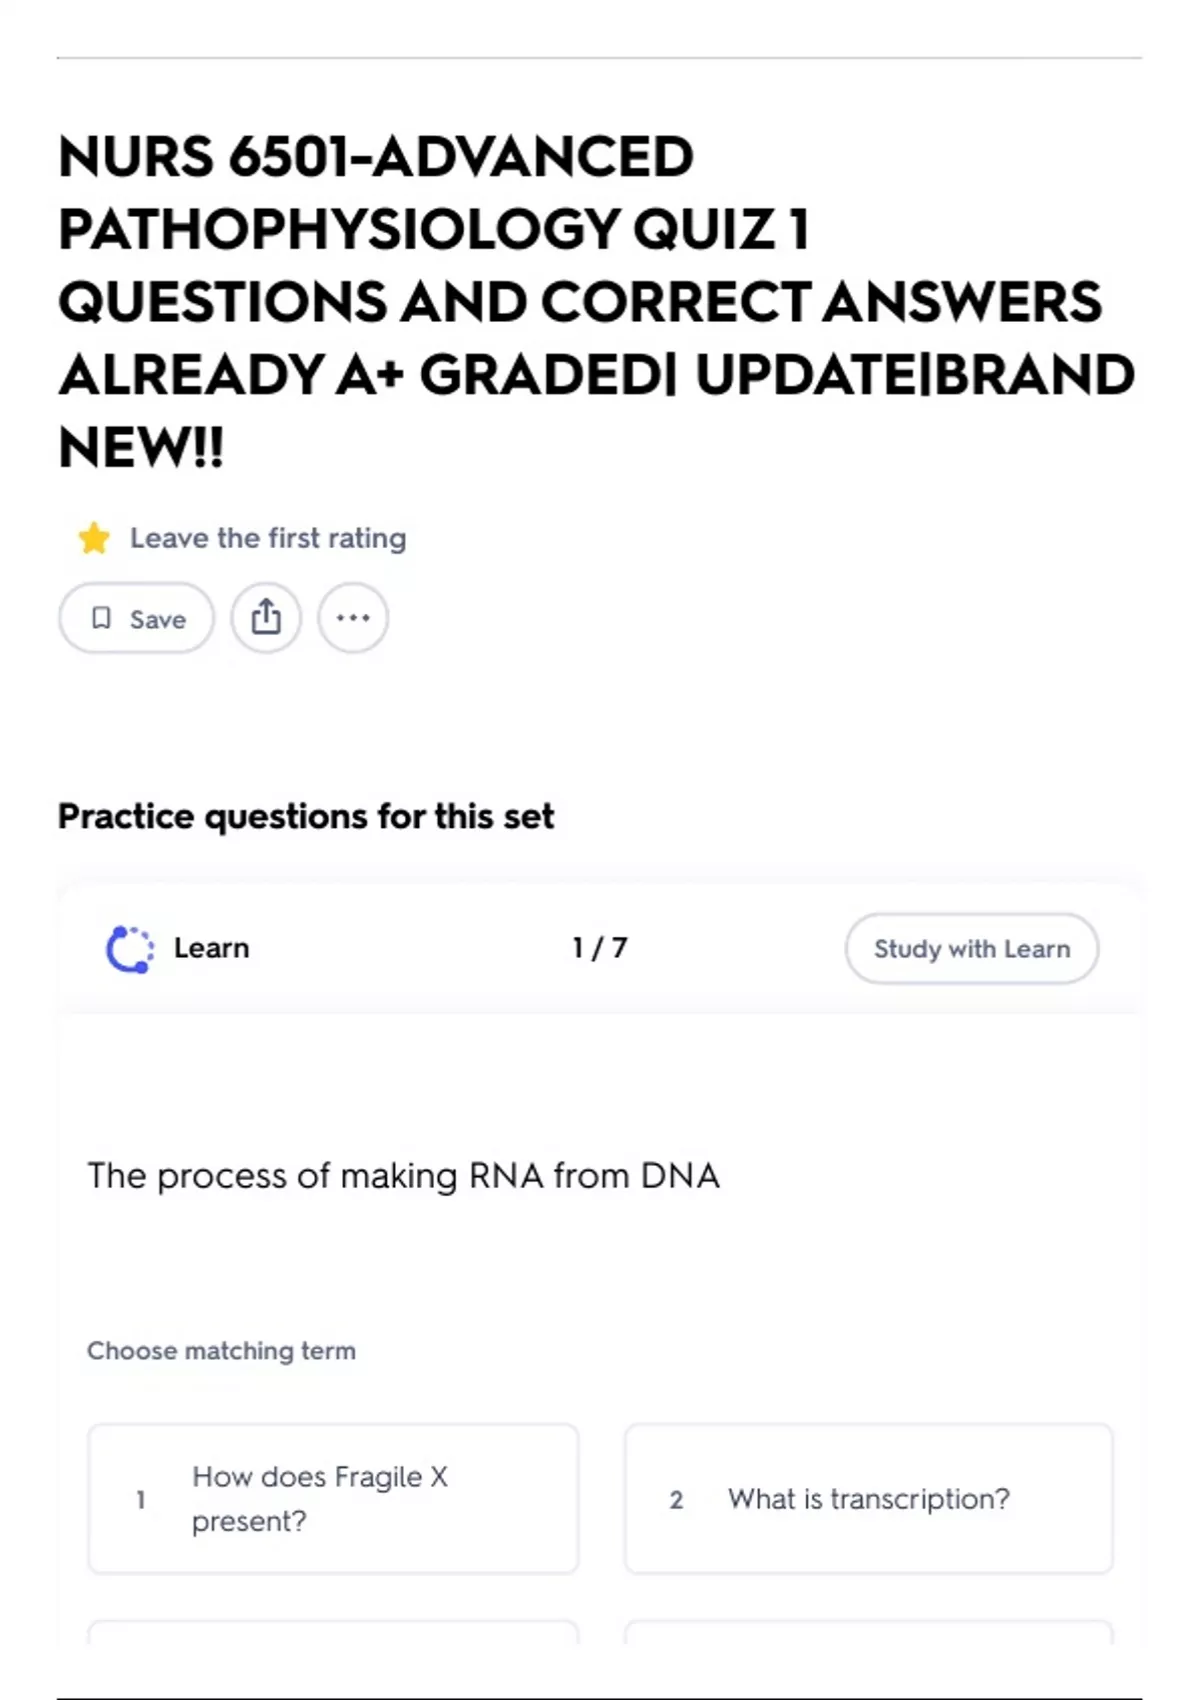1200x1700 pixels.
Task: Click the yellow star rating icon
Action: (x=94, y=538)
